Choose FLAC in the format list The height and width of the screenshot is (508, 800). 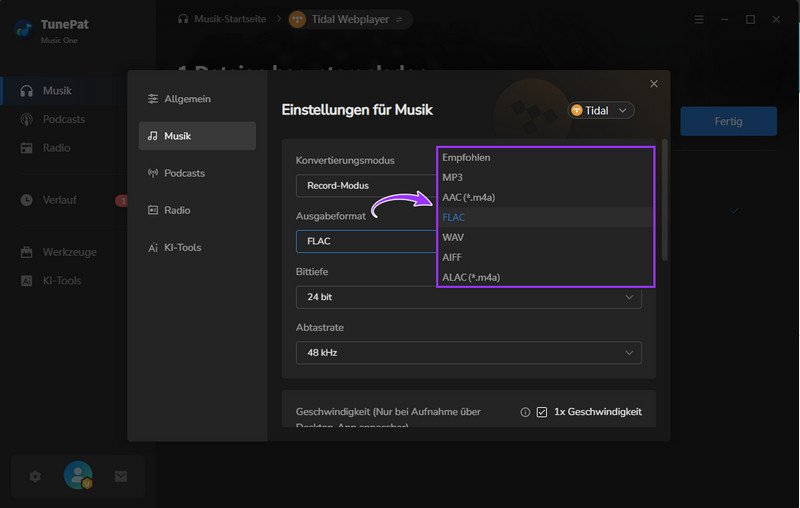coord(545,217)
